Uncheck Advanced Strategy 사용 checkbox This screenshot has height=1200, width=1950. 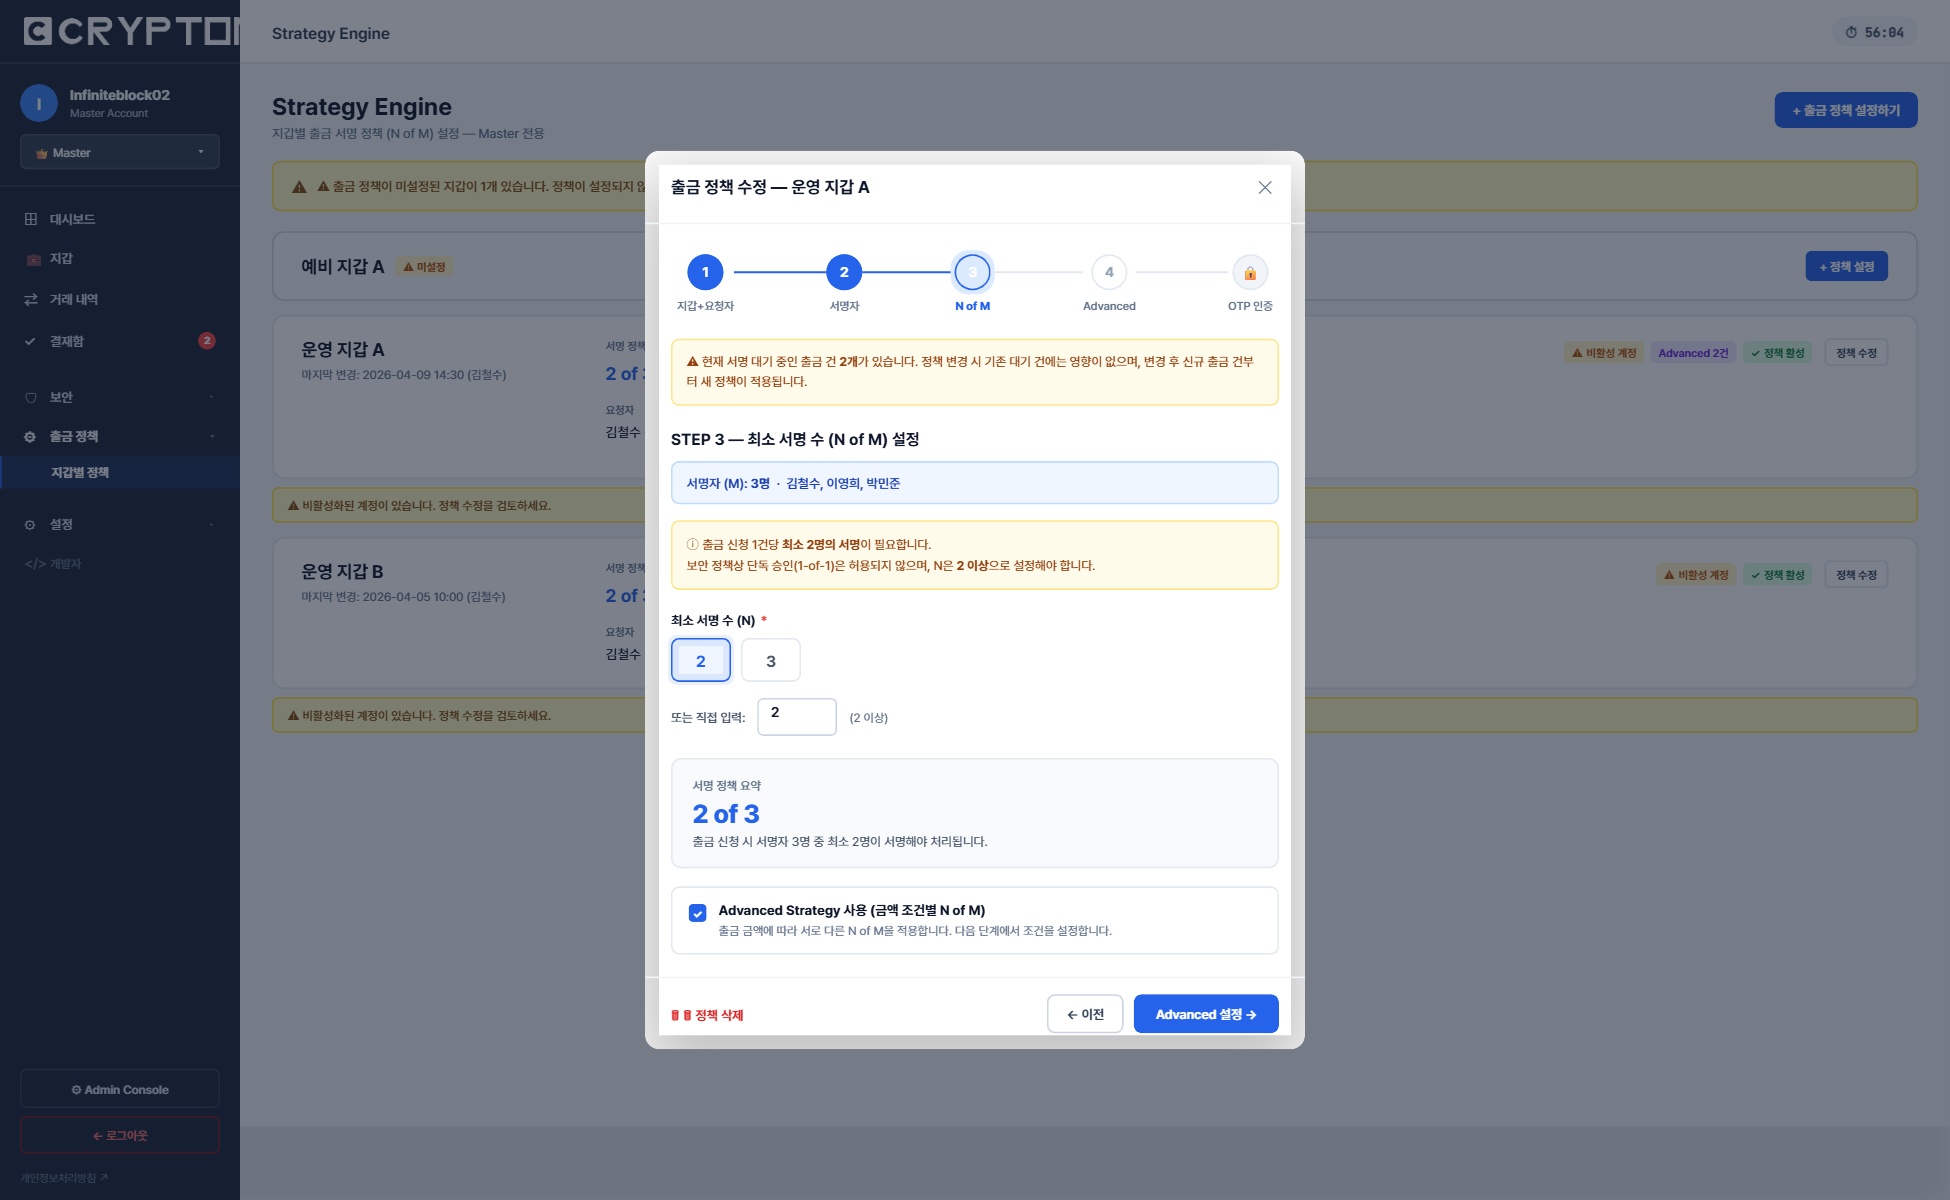[x=697, y=912]
